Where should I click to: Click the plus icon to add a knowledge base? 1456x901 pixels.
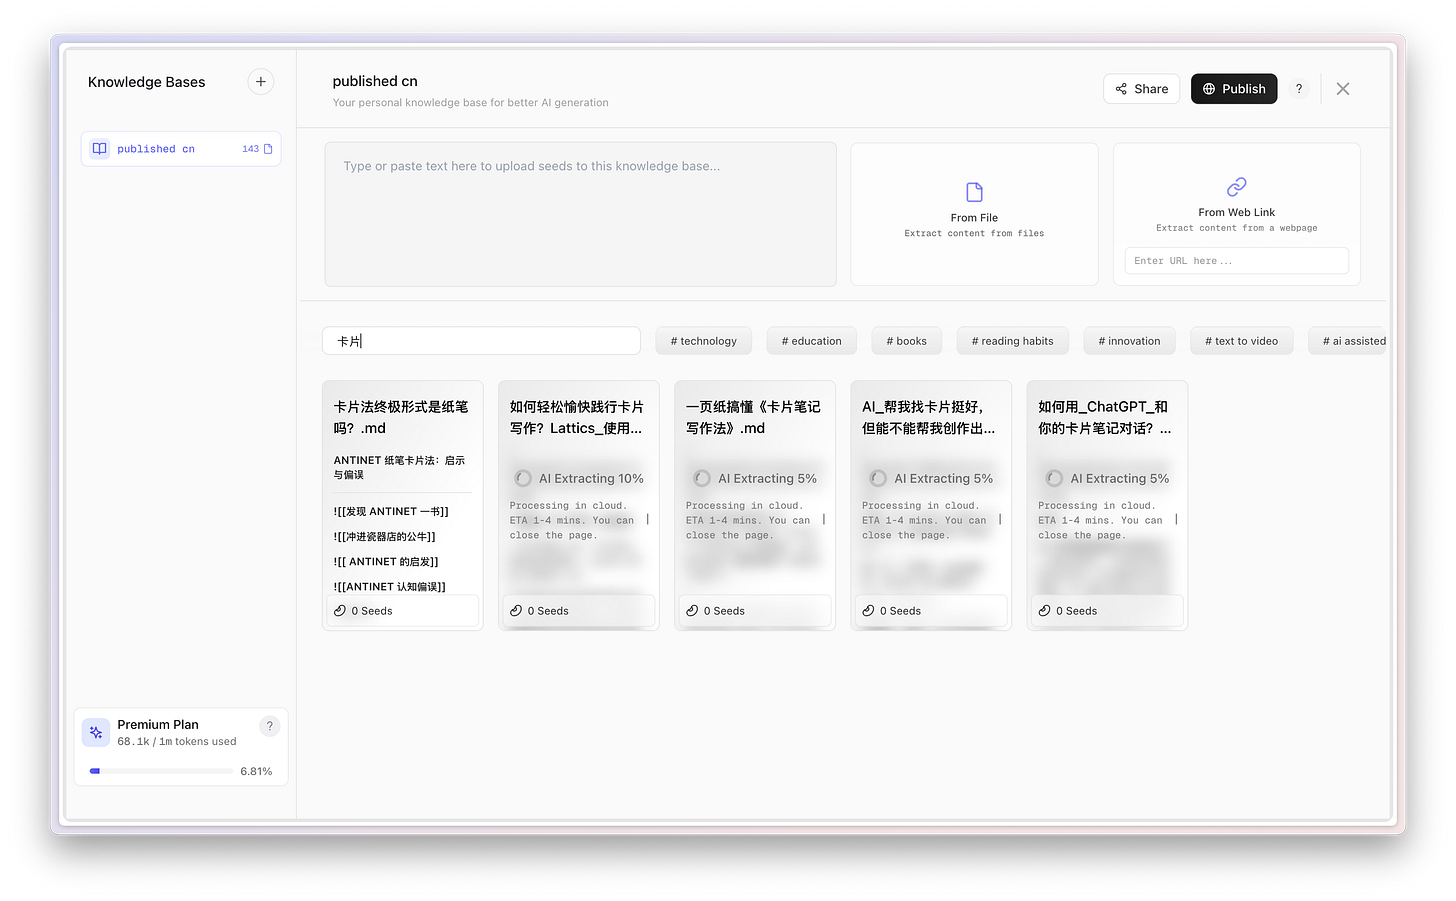click(260, 81)
